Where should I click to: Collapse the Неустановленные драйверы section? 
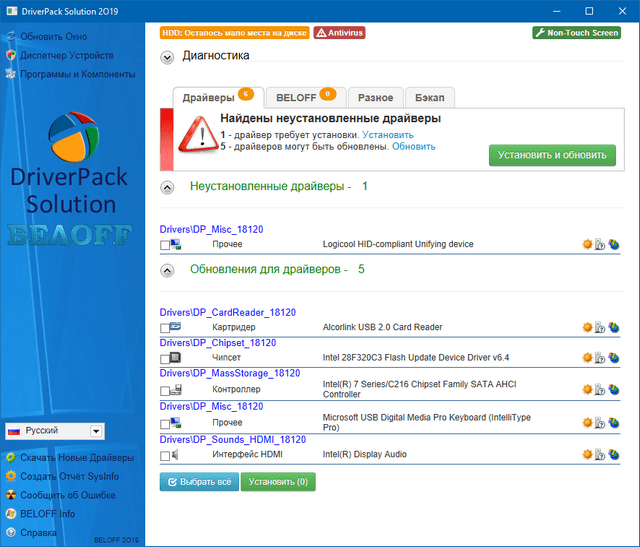click(x=167, y=187)
